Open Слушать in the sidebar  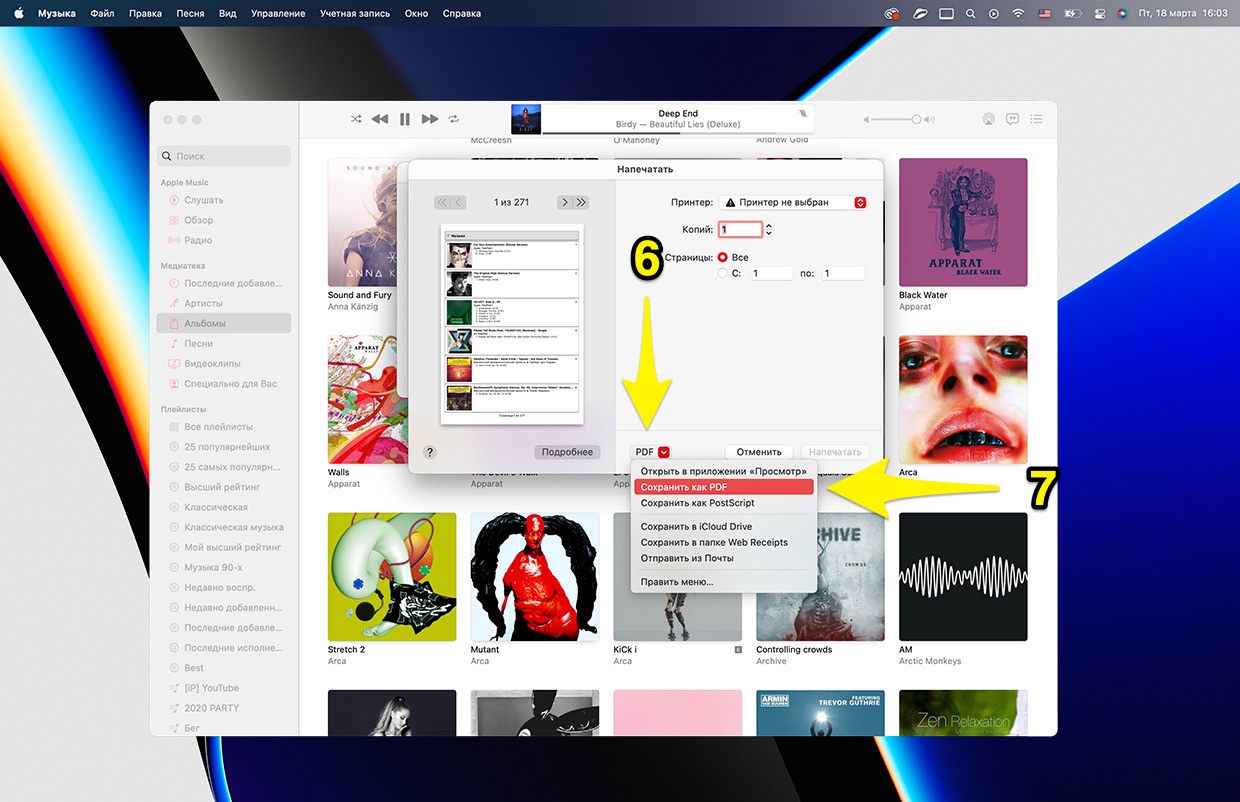click(x=203, y=200)
